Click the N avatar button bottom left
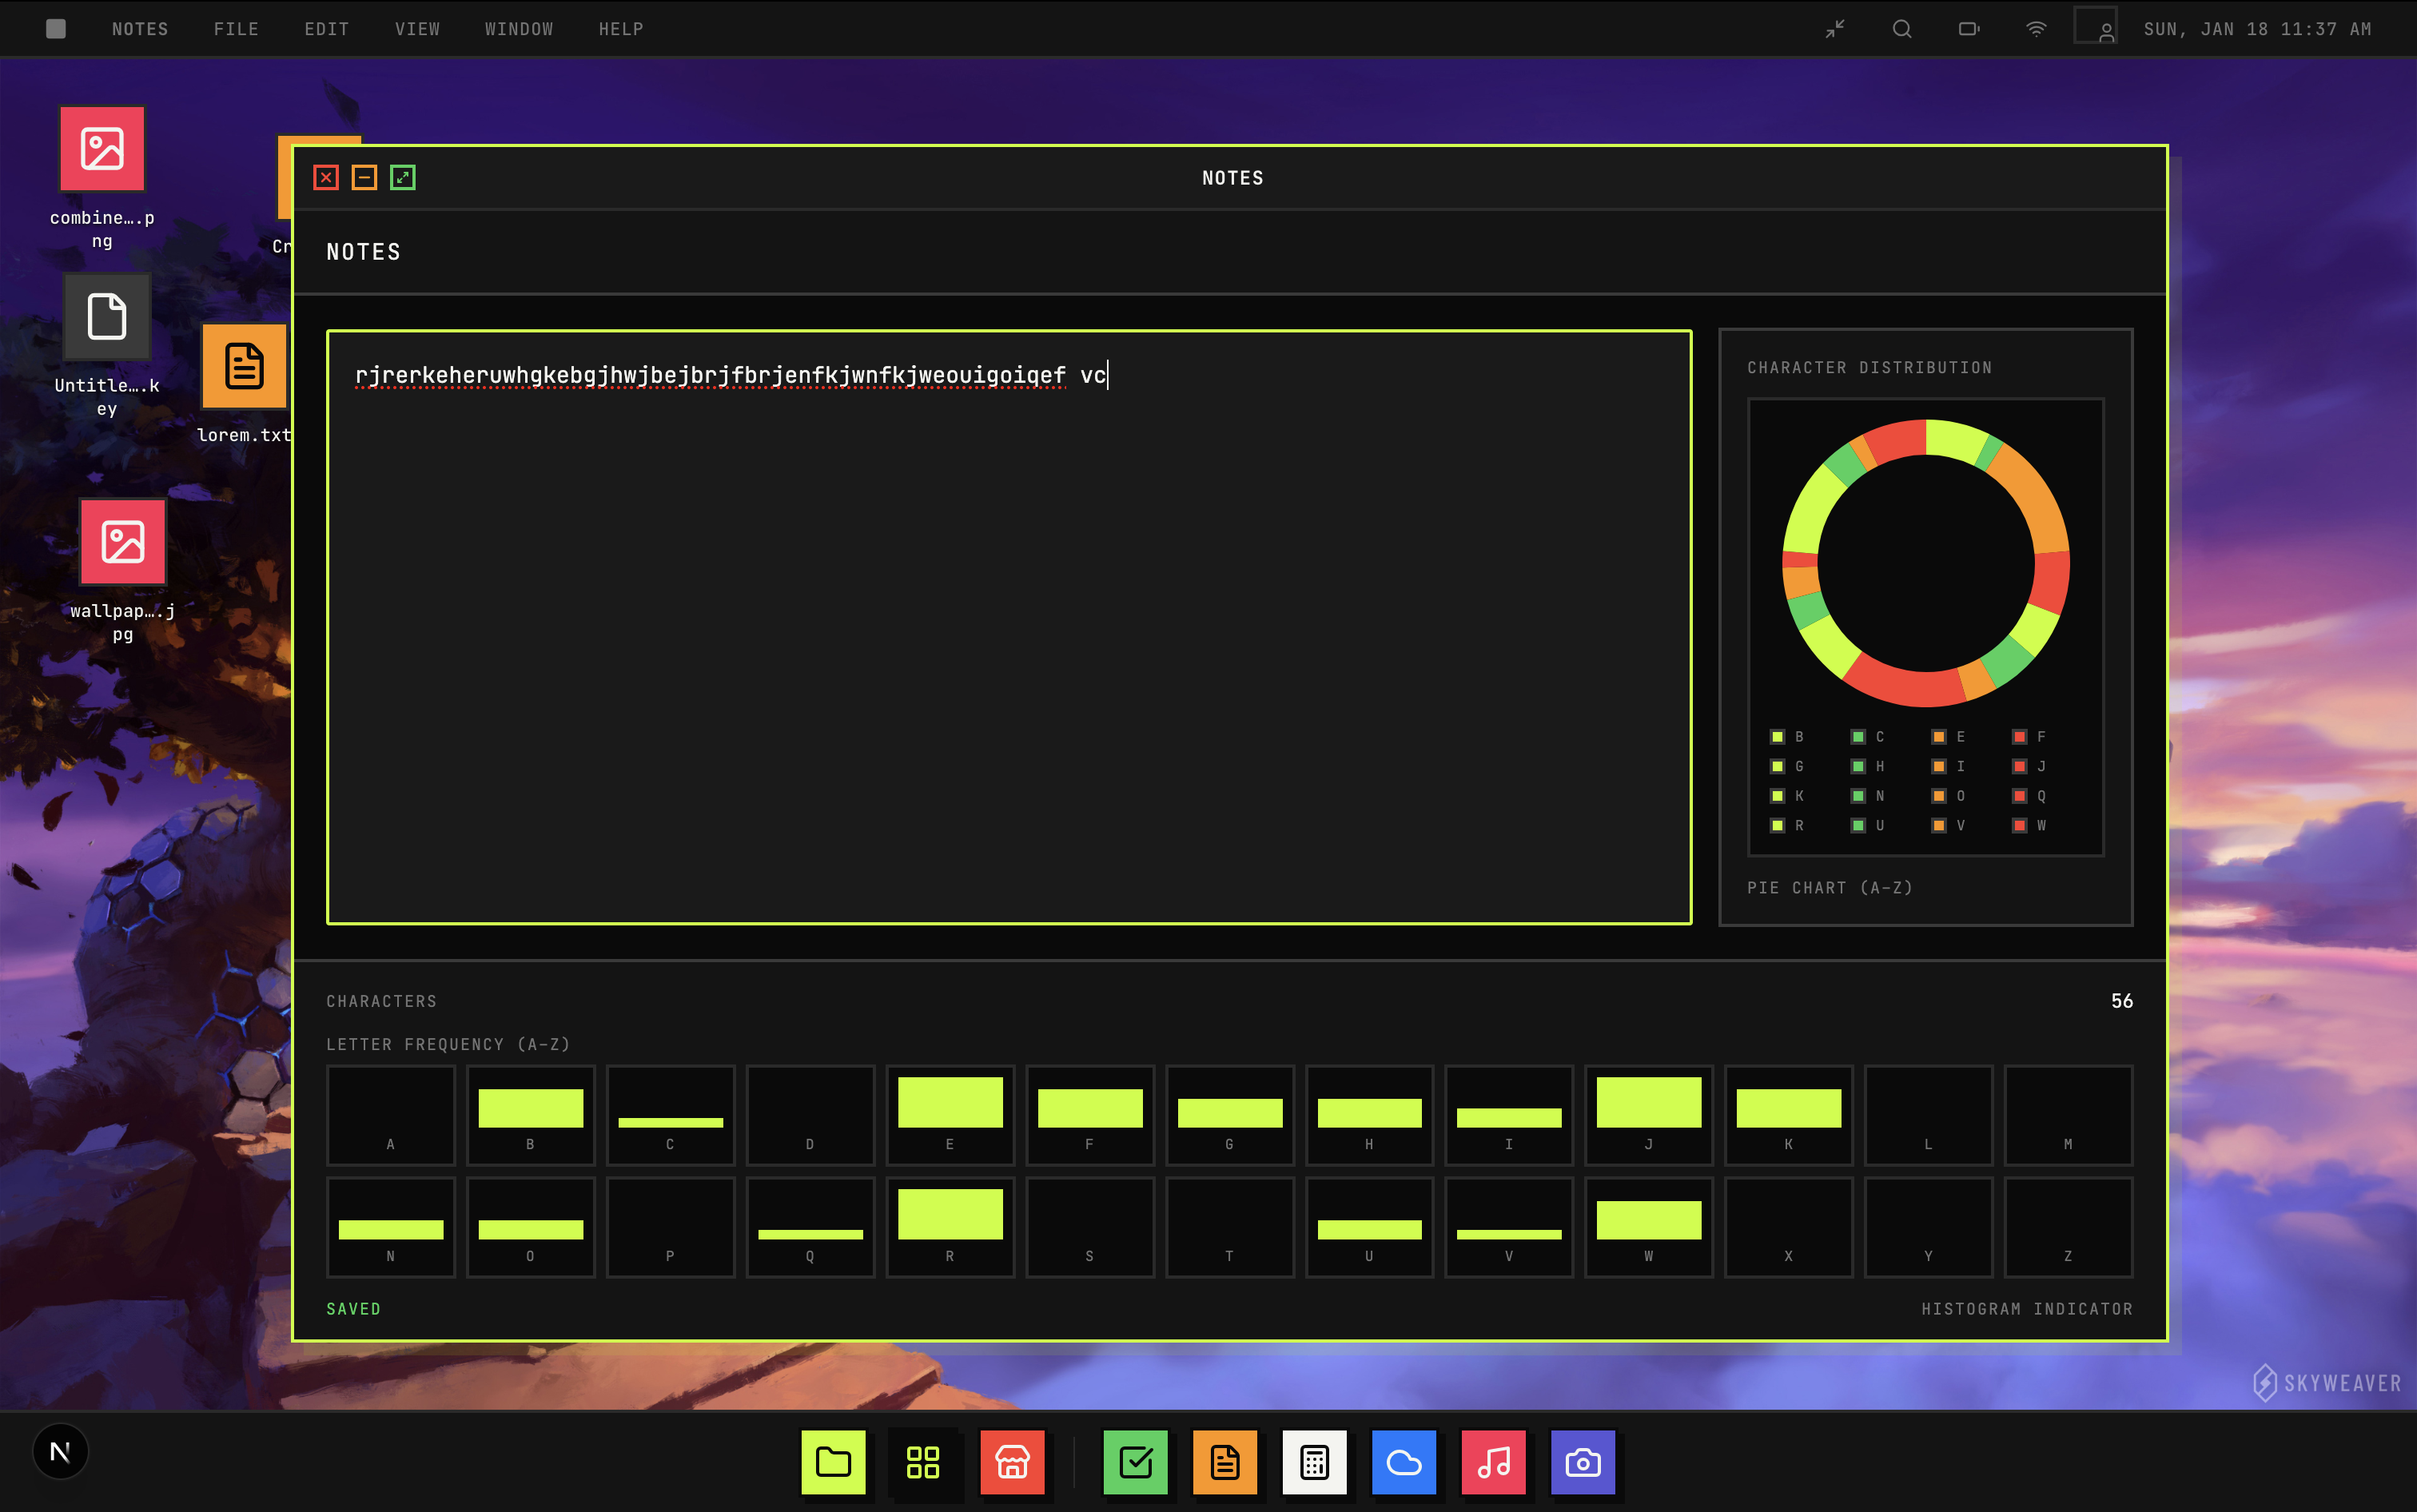Viewport: 2417px width, 1512px height. pos(60,1451)
